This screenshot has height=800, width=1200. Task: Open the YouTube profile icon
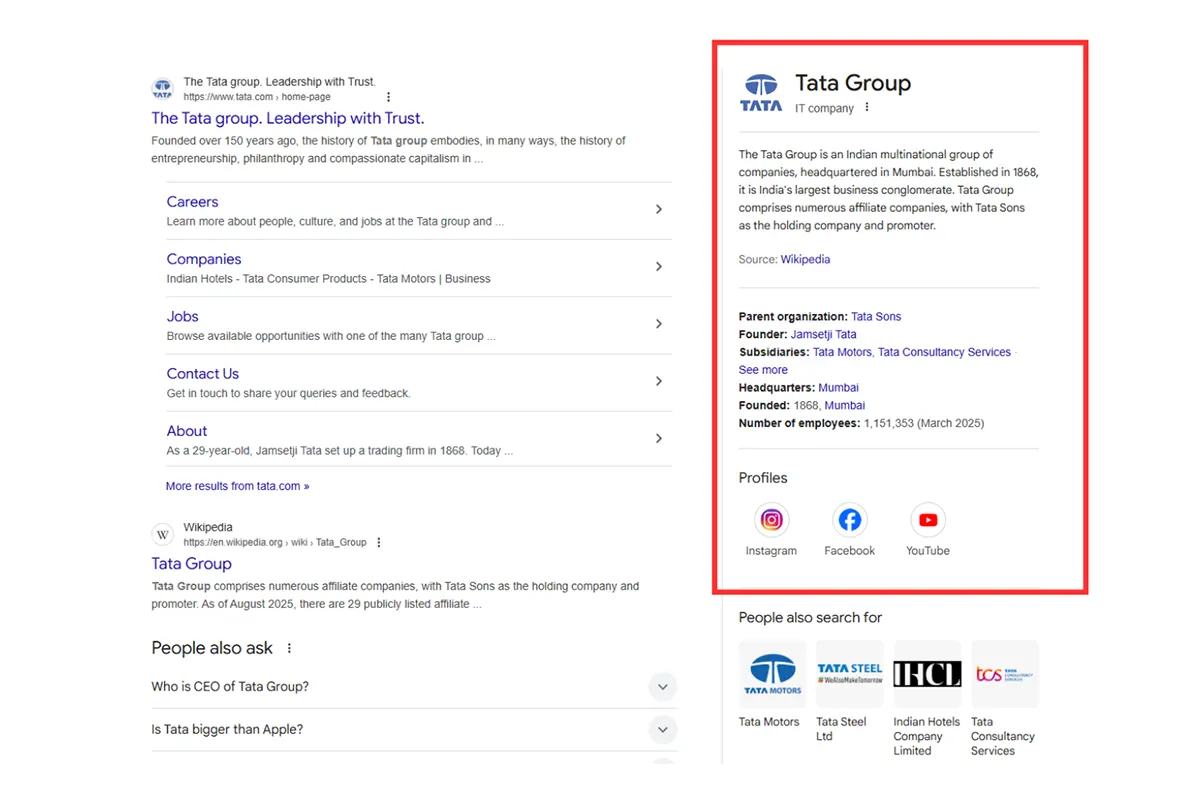click(927, 519)
